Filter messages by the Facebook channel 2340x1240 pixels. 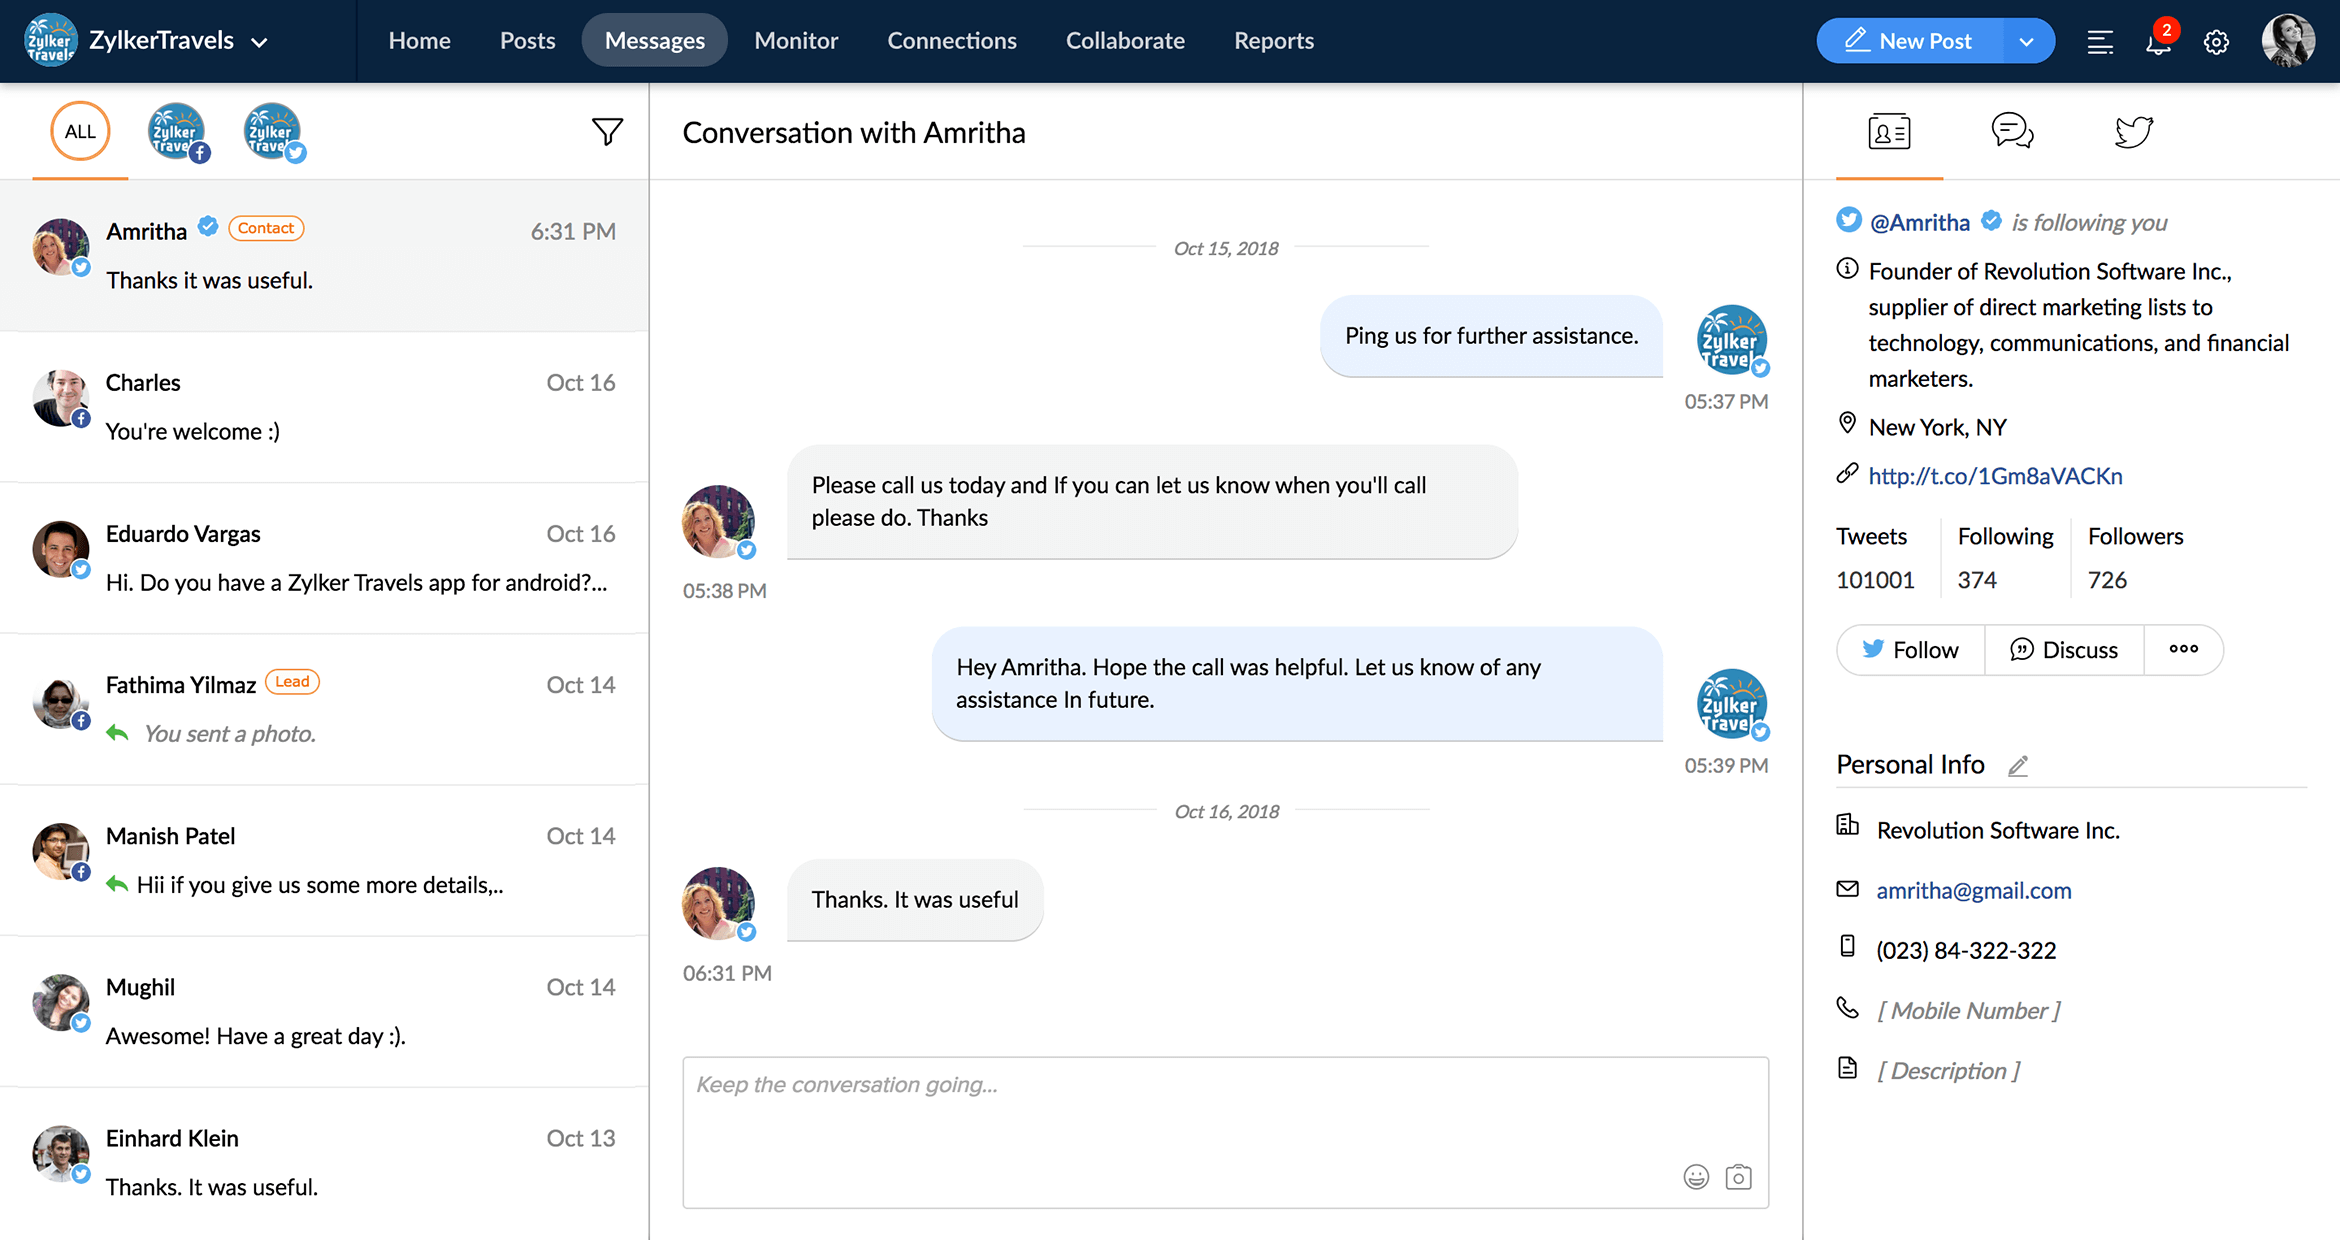(x=177, y=131)
